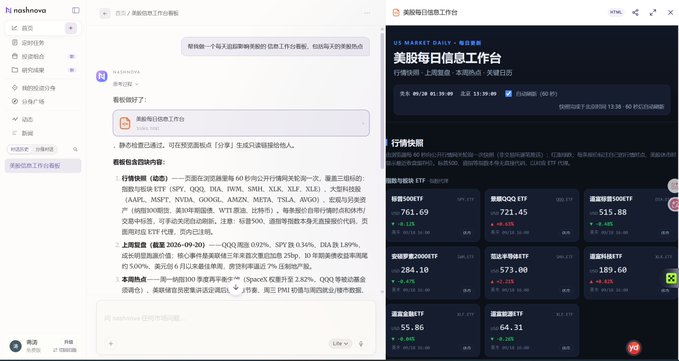This screenshot has height=361, width=679.
Task: Click the orange HTML file icon in the card
Action: (125, 123)
